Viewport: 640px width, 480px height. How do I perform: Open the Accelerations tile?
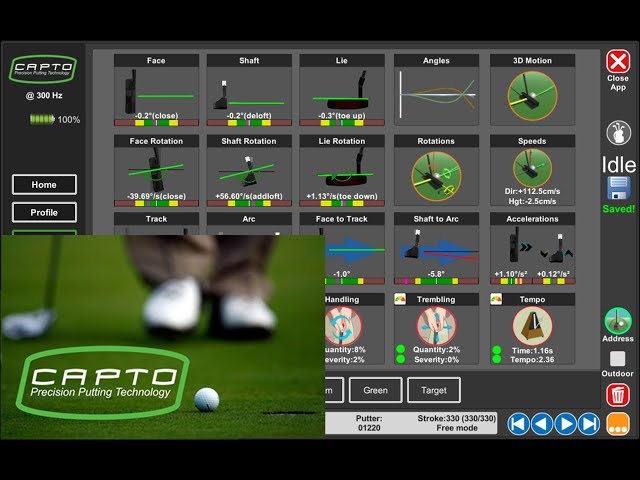coord(532,248)
